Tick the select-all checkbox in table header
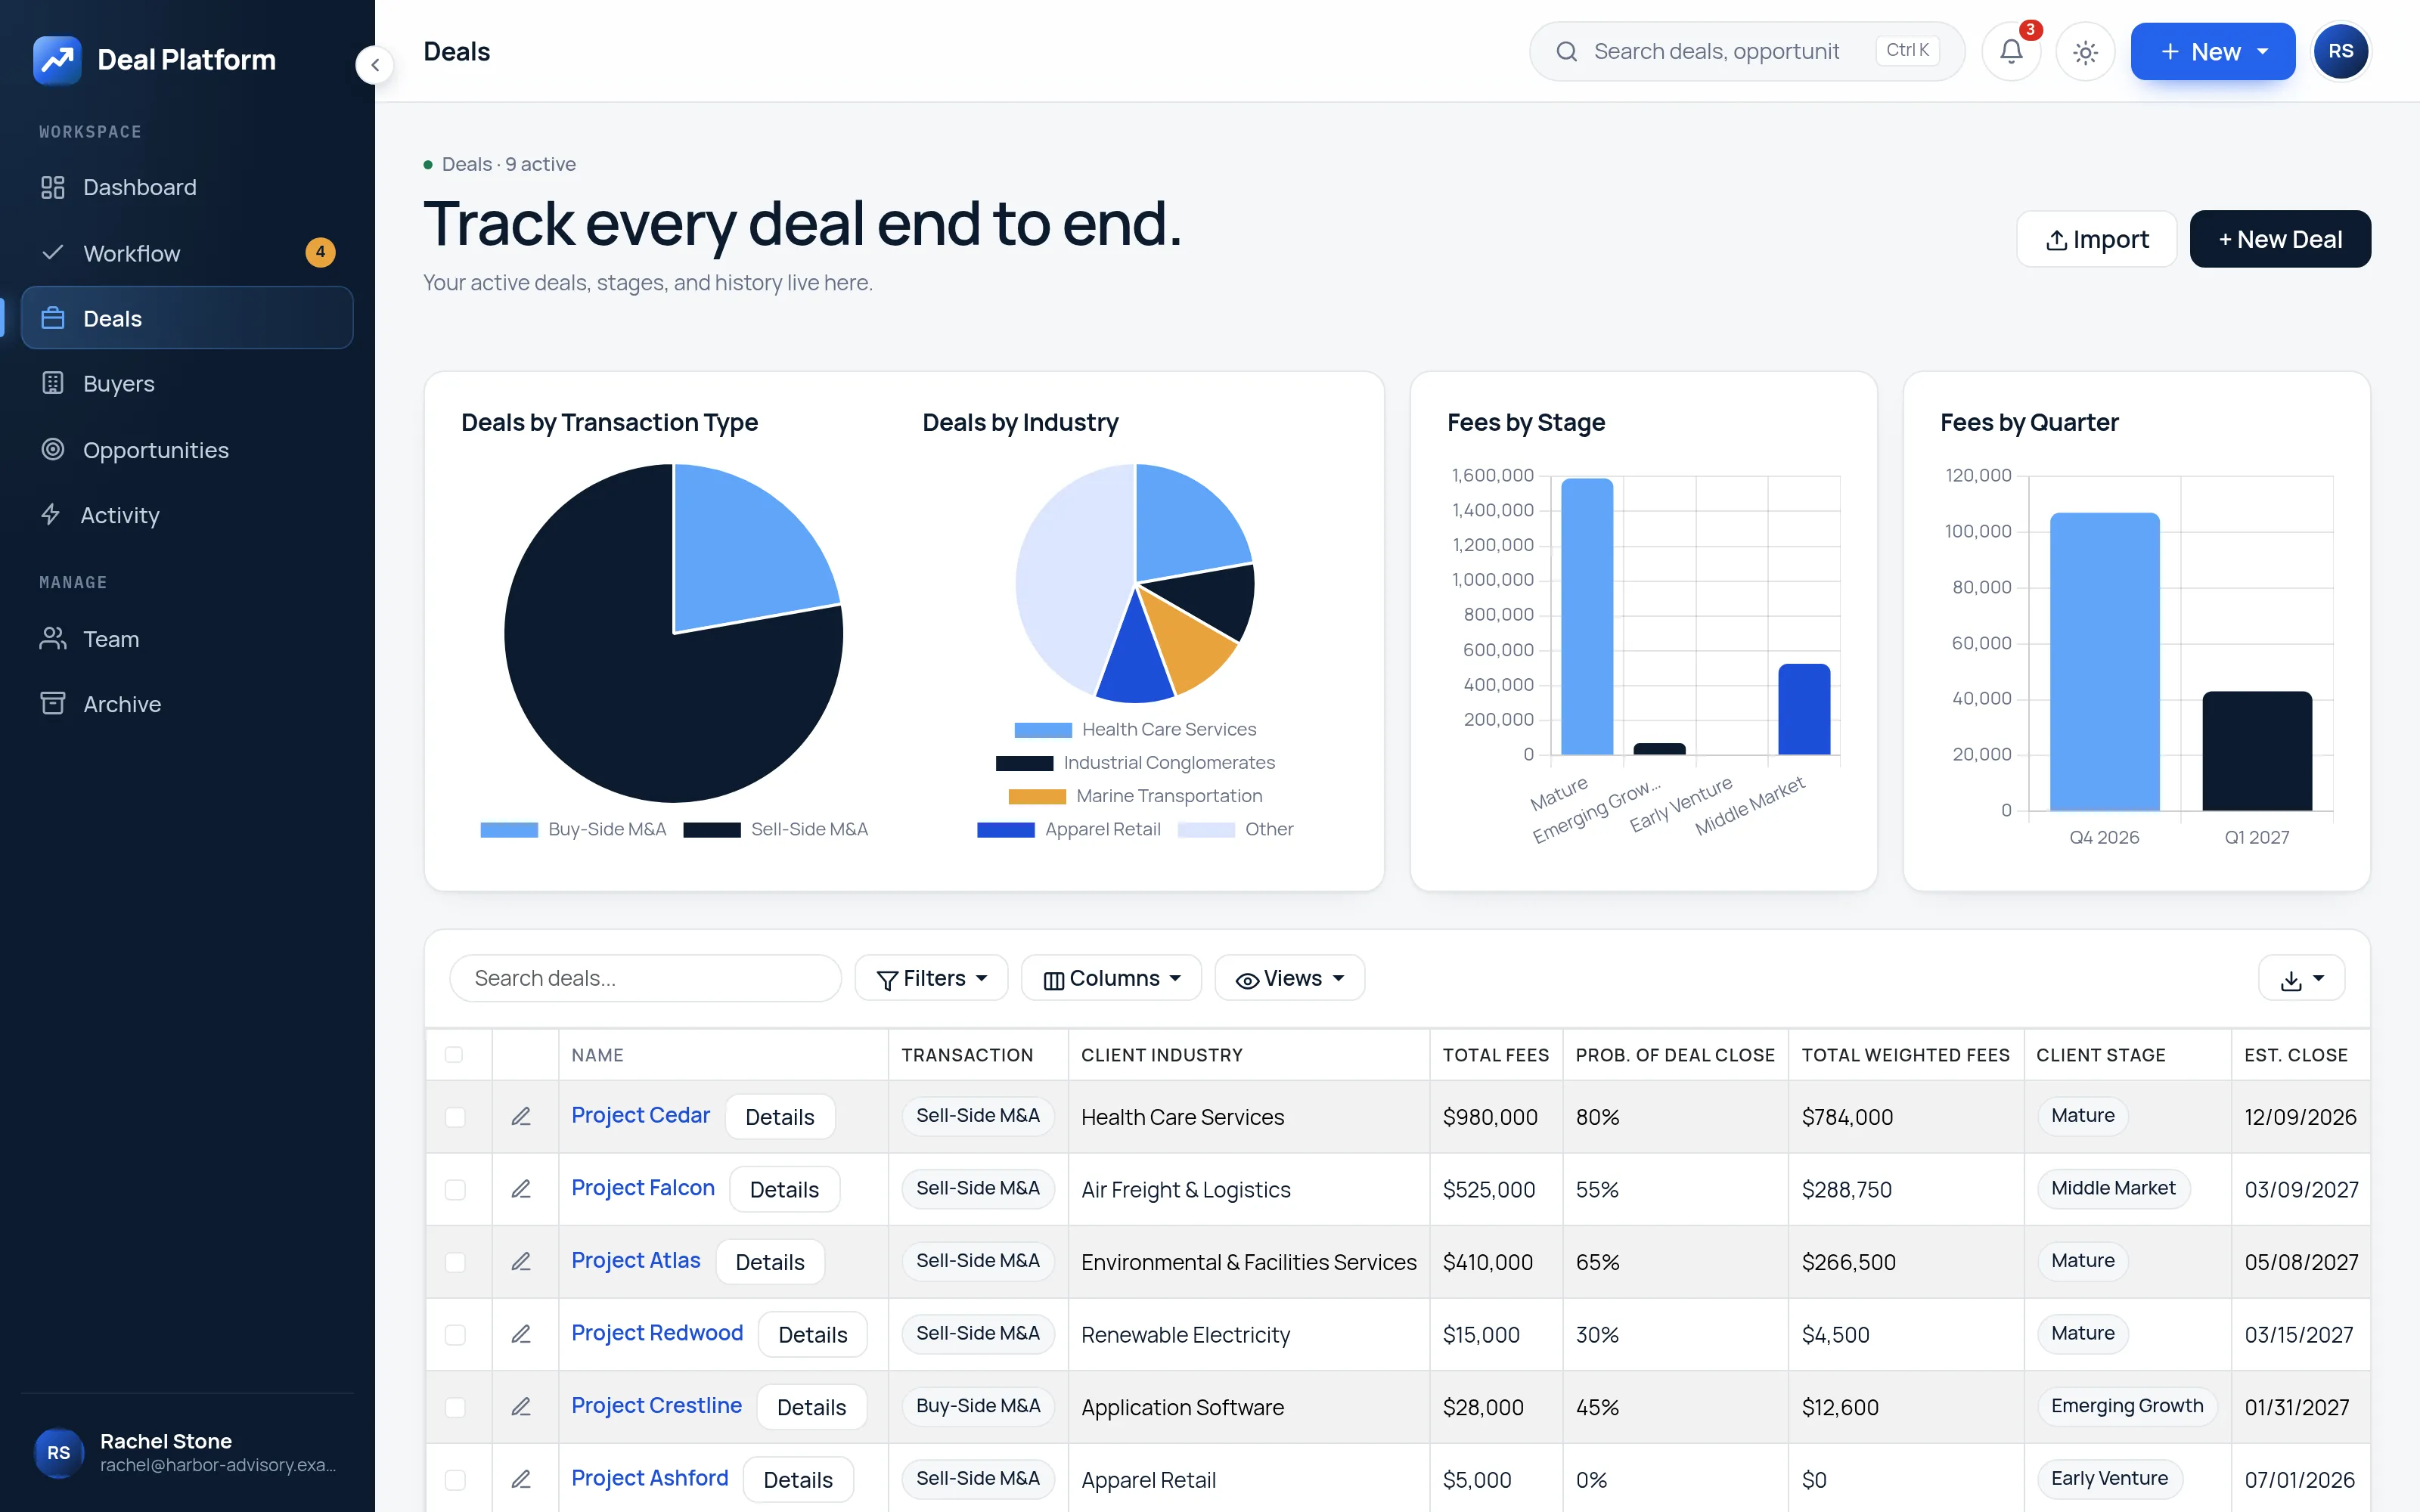 (x=454, y=1055)
